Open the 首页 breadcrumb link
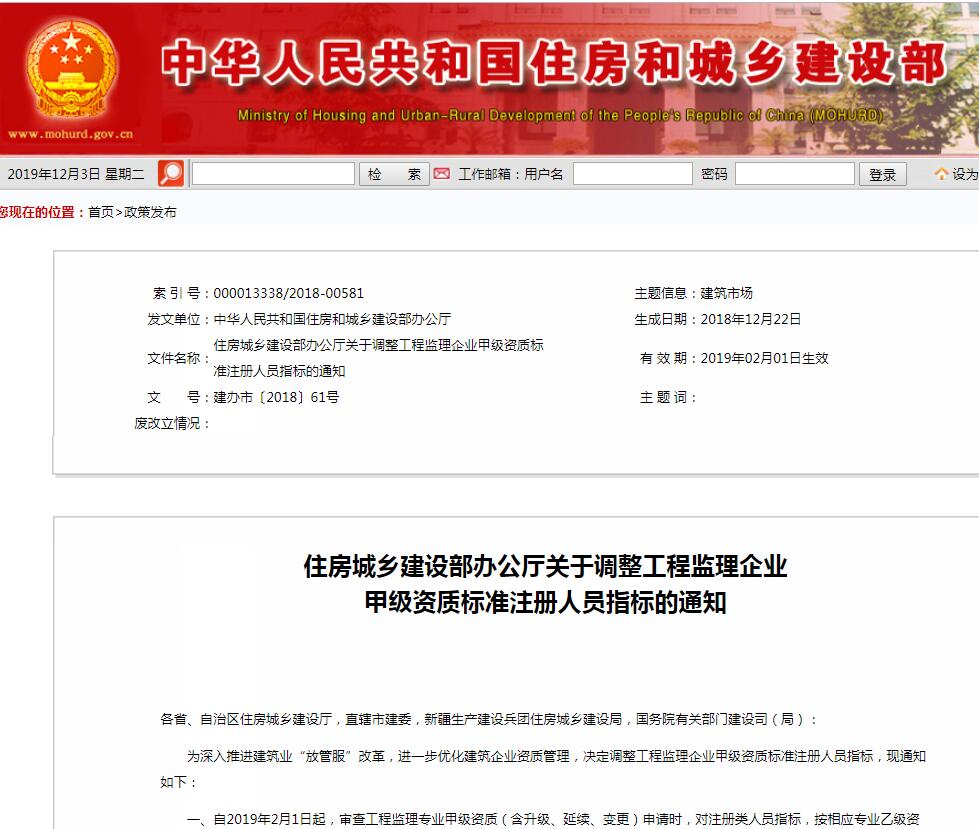979x829 pixels. [x=101, y=212]
